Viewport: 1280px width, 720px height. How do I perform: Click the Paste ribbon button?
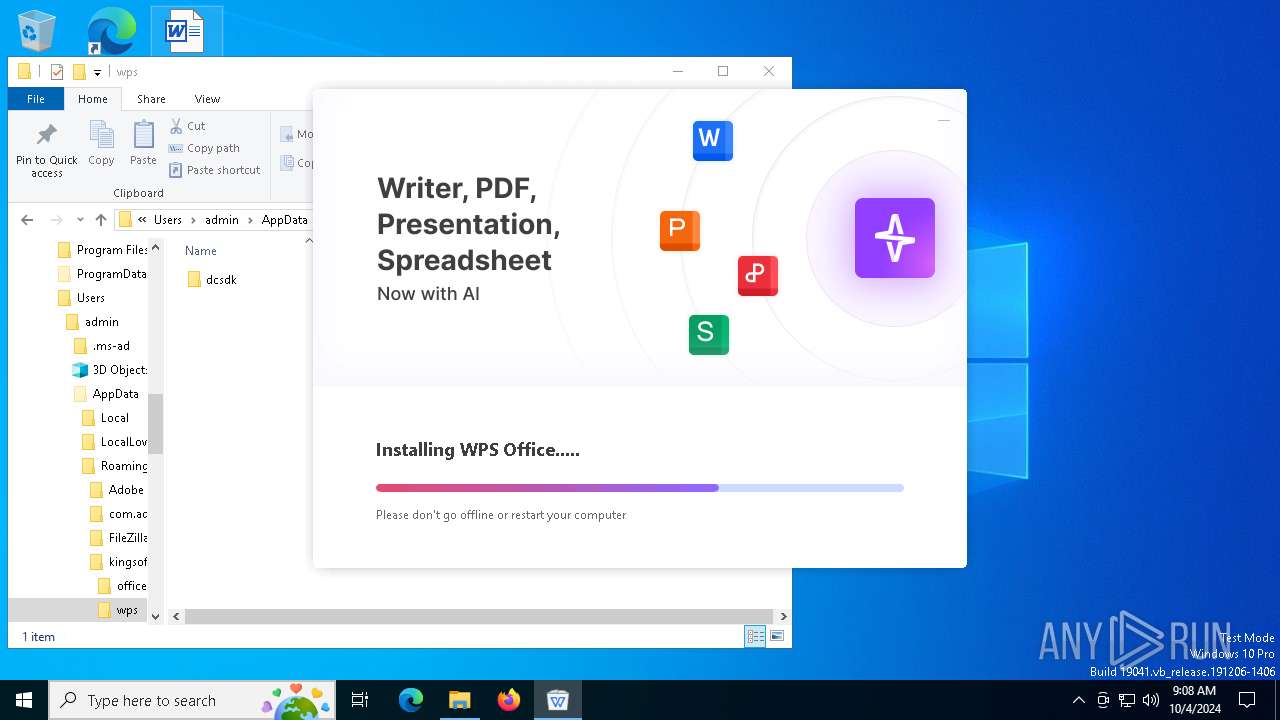[x=143, y=143]
